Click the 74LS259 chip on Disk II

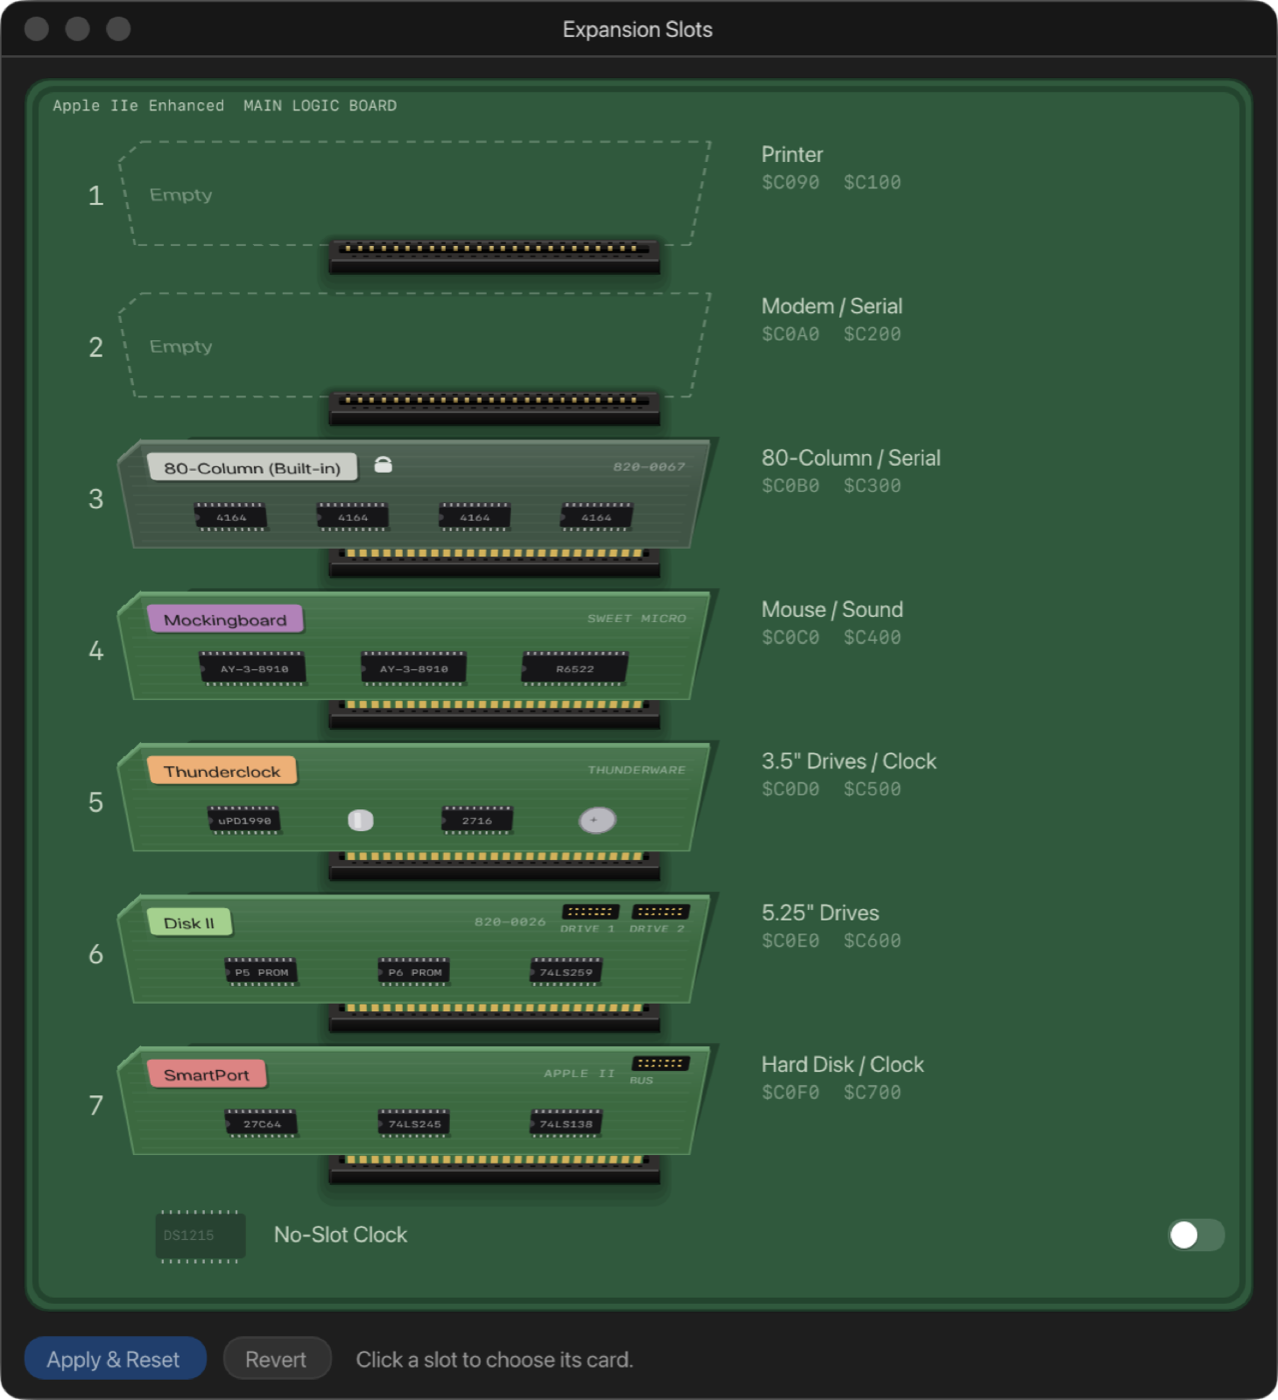tap(566, 972)
